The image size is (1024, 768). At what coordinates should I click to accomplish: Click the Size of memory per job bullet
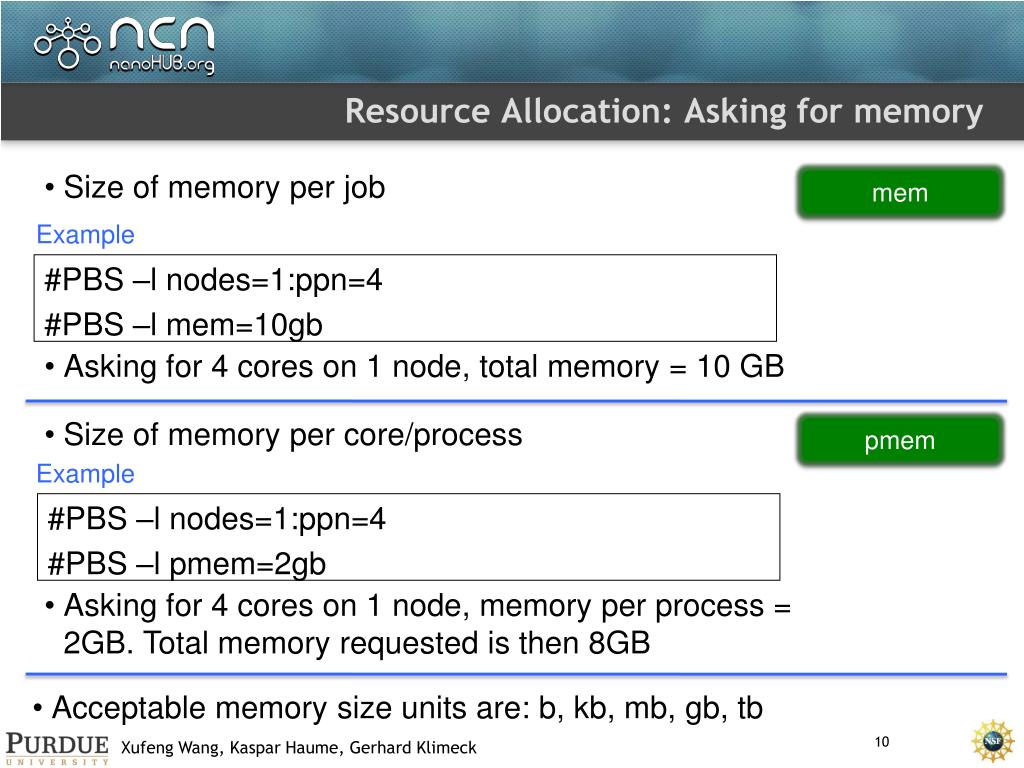pyautogui.click(x=216, y=188)
